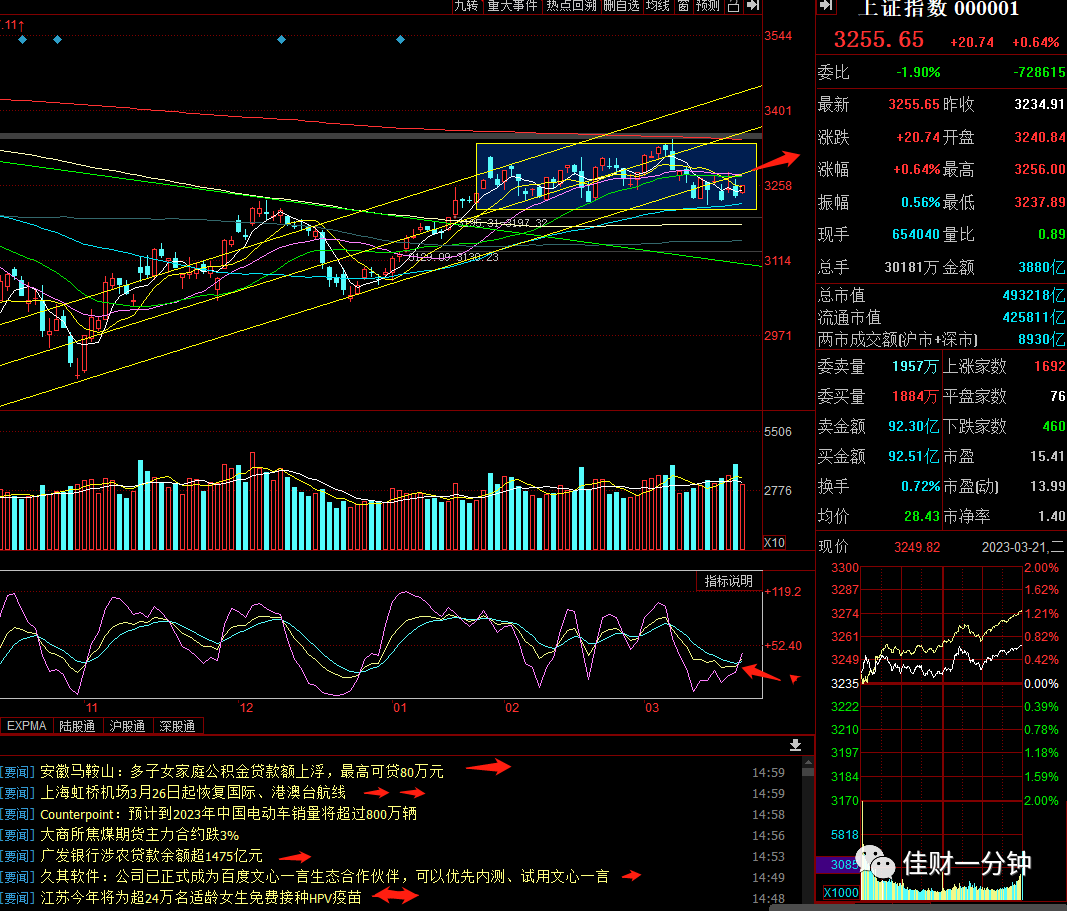Screen dimensions: 1067x911
Task: Click the 删自选 button
Action: [621, 6]
